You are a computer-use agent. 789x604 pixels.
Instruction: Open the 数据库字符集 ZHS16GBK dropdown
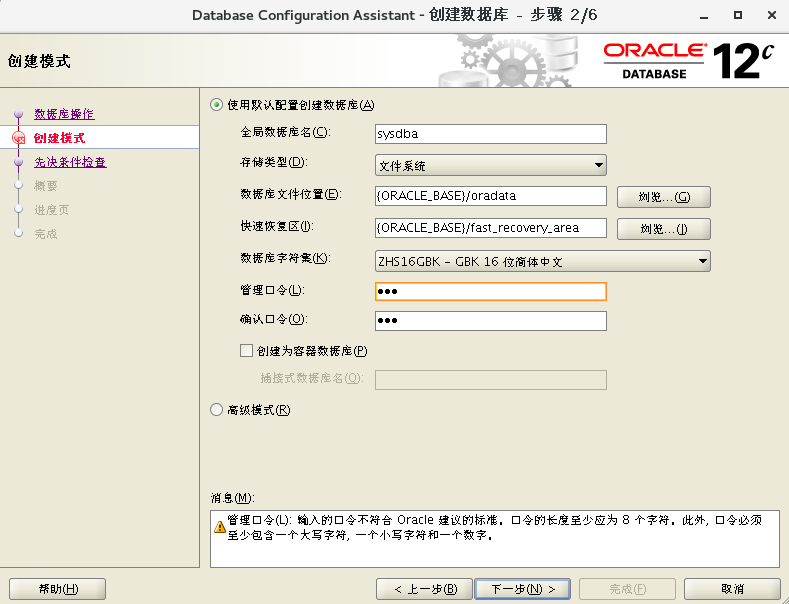click(x=542, y=261)
